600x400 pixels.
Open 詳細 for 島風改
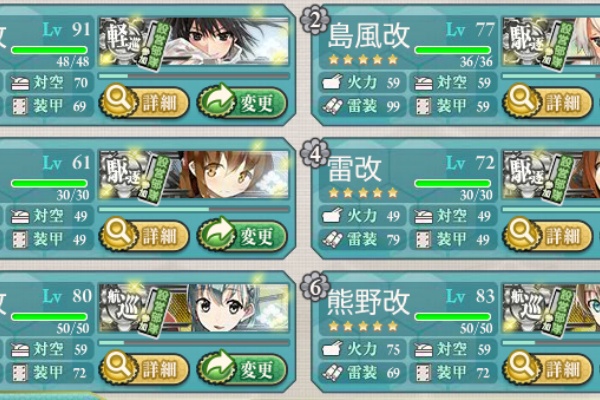point(548,102)
